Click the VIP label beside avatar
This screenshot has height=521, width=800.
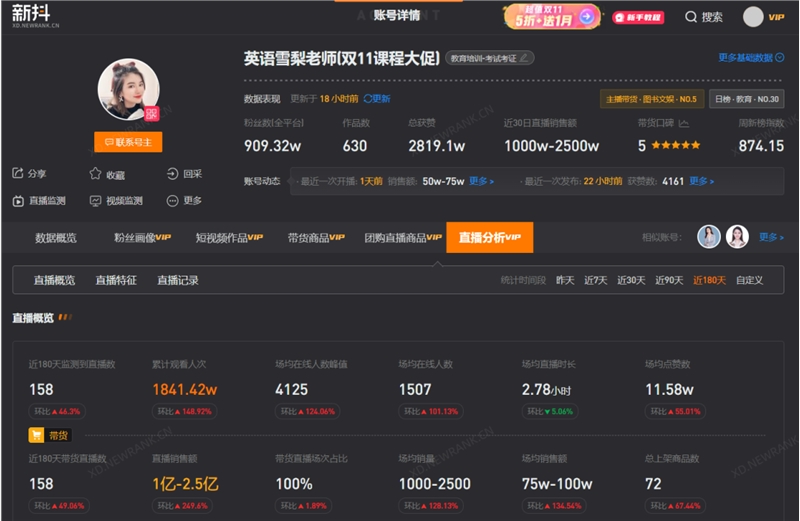(776, 17)
